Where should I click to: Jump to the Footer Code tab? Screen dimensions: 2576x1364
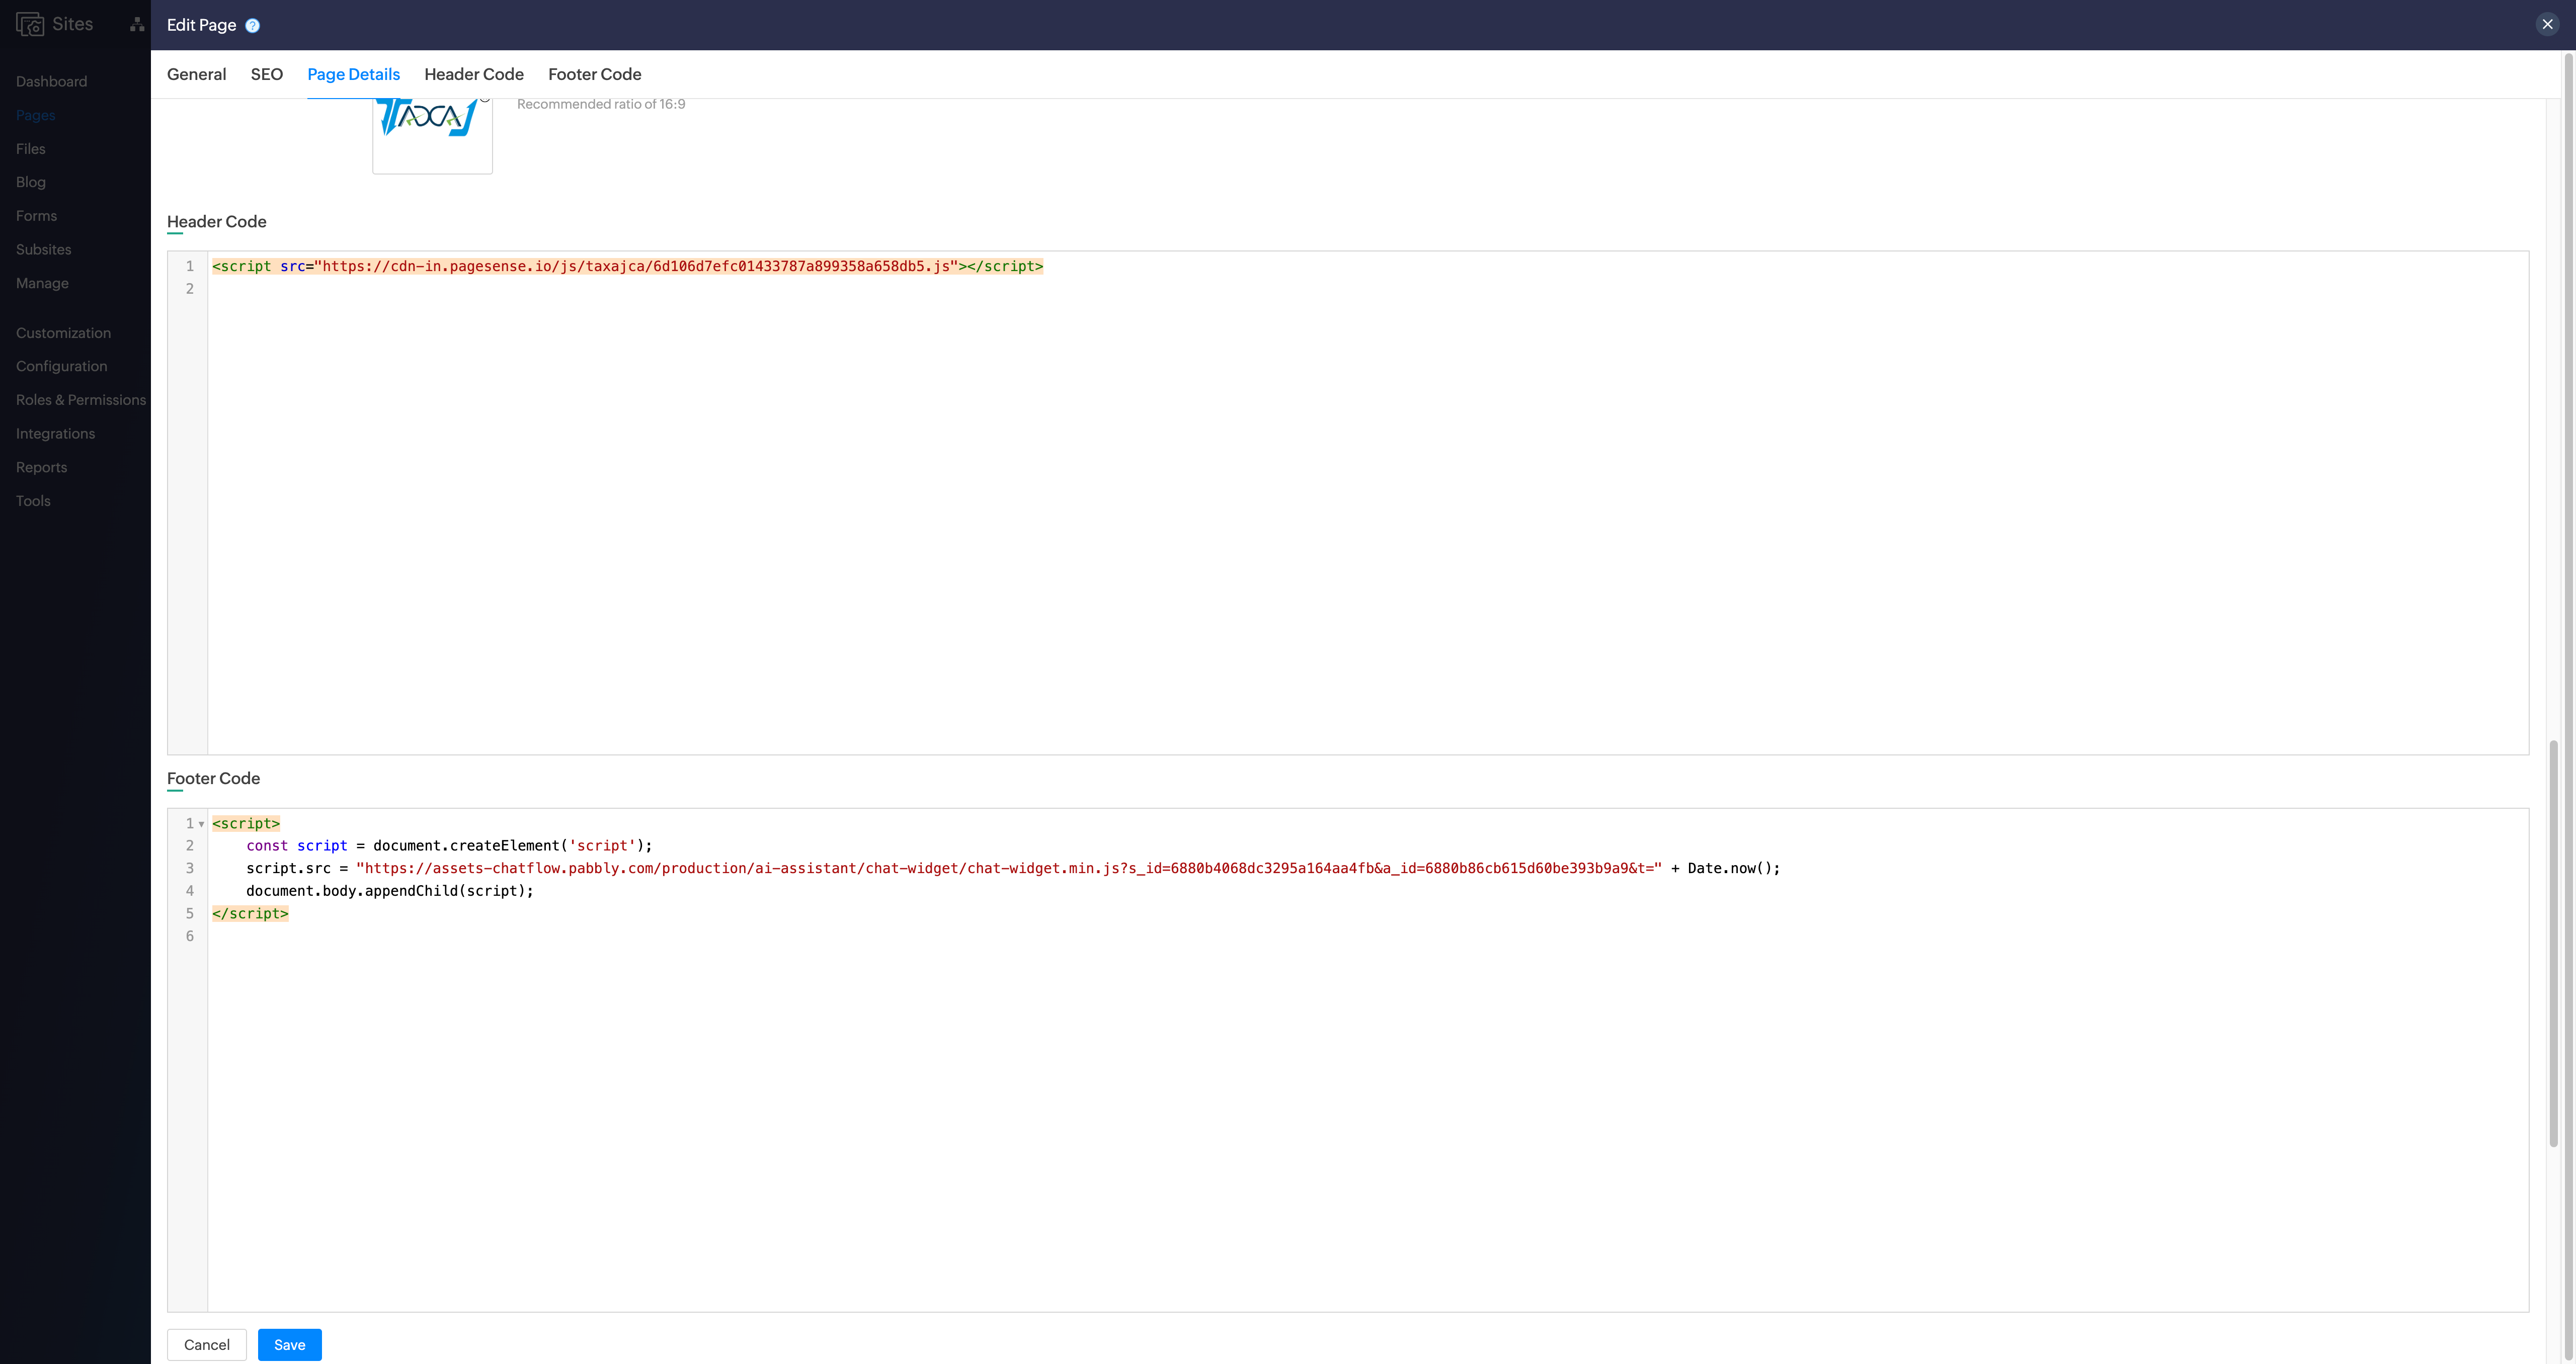[x=594, y=74]
